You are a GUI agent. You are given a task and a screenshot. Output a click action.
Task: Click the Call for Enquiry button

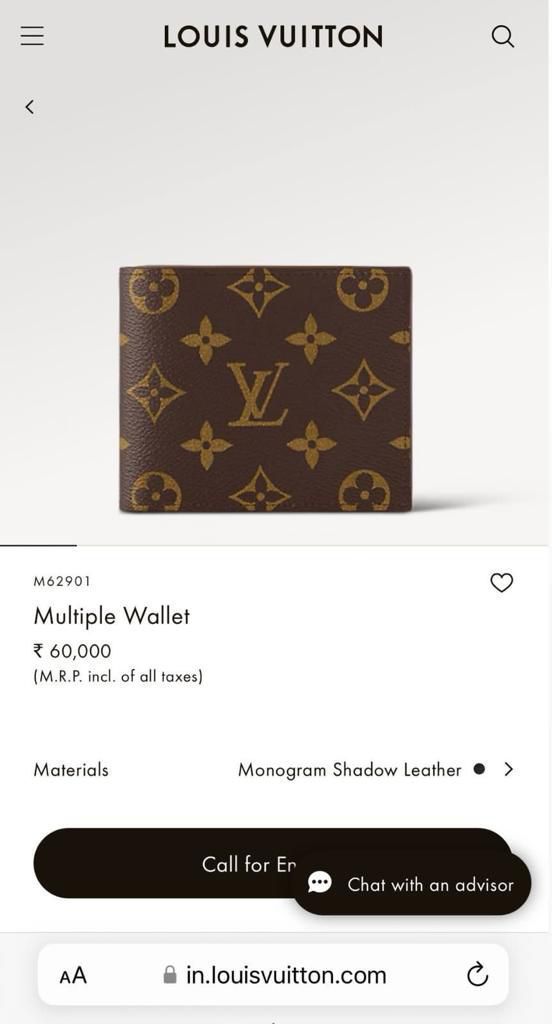(273, 863)
